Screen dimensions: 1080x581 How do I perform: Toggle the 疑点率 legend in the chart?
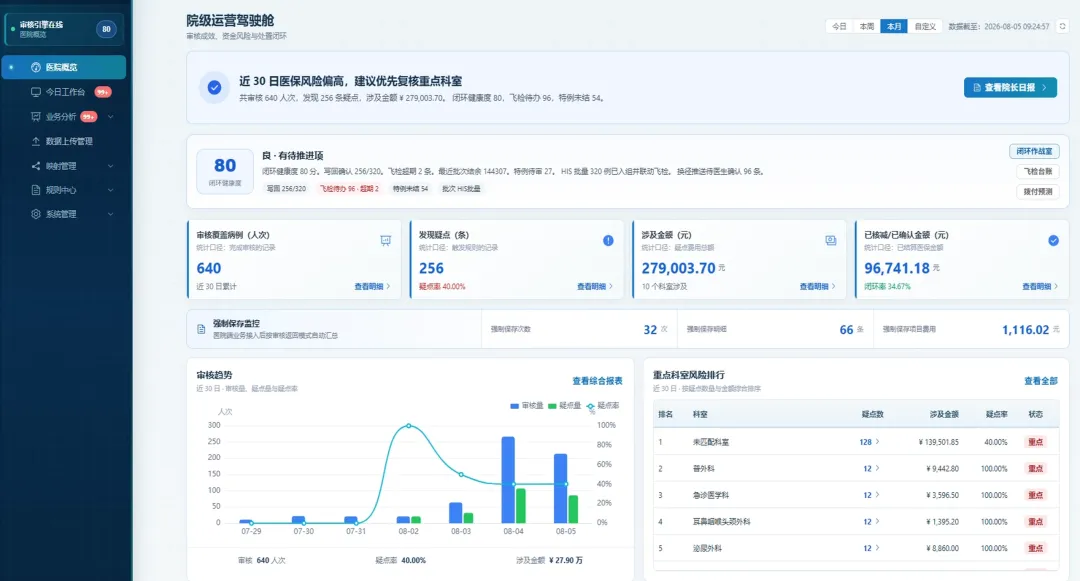603,406
